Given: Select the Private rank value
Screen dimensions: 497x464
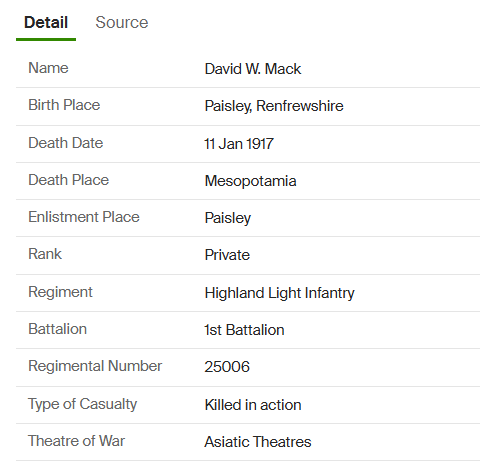Looking at the screenshot, I should point(227,255).
